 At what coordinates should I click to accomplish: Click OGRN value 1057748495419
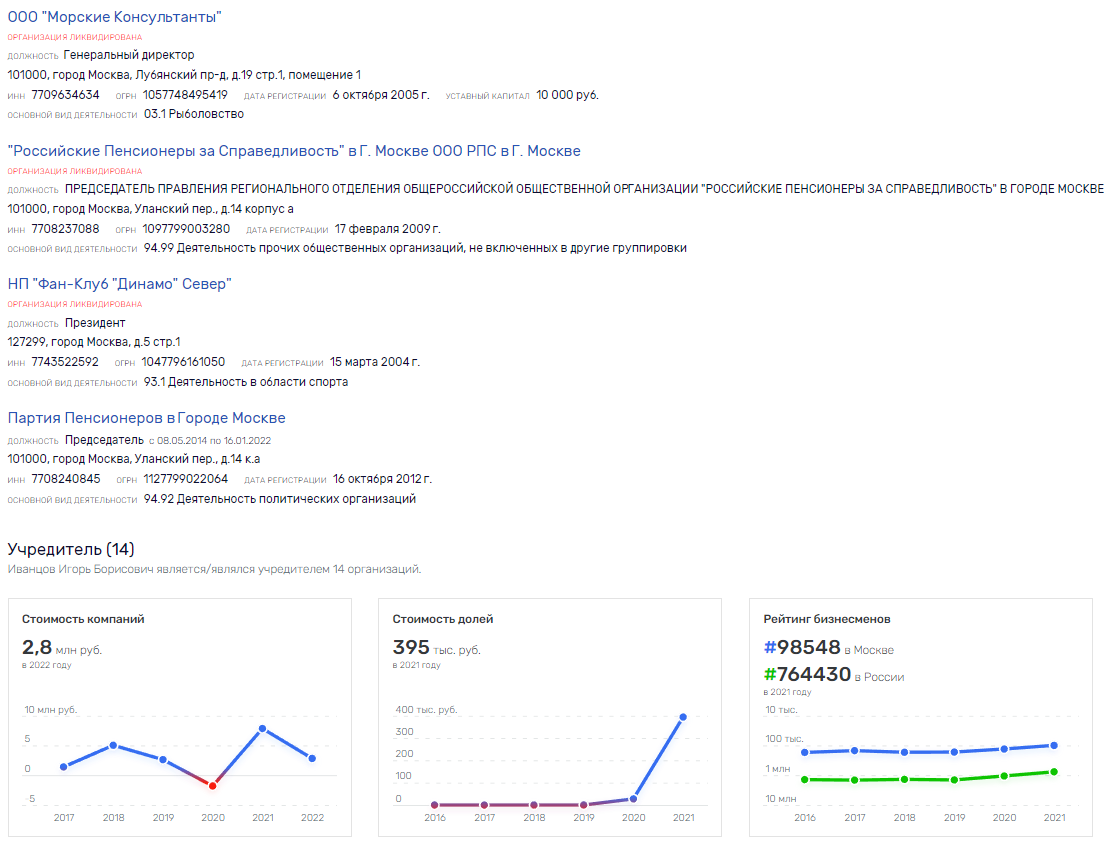click(185, 95)
